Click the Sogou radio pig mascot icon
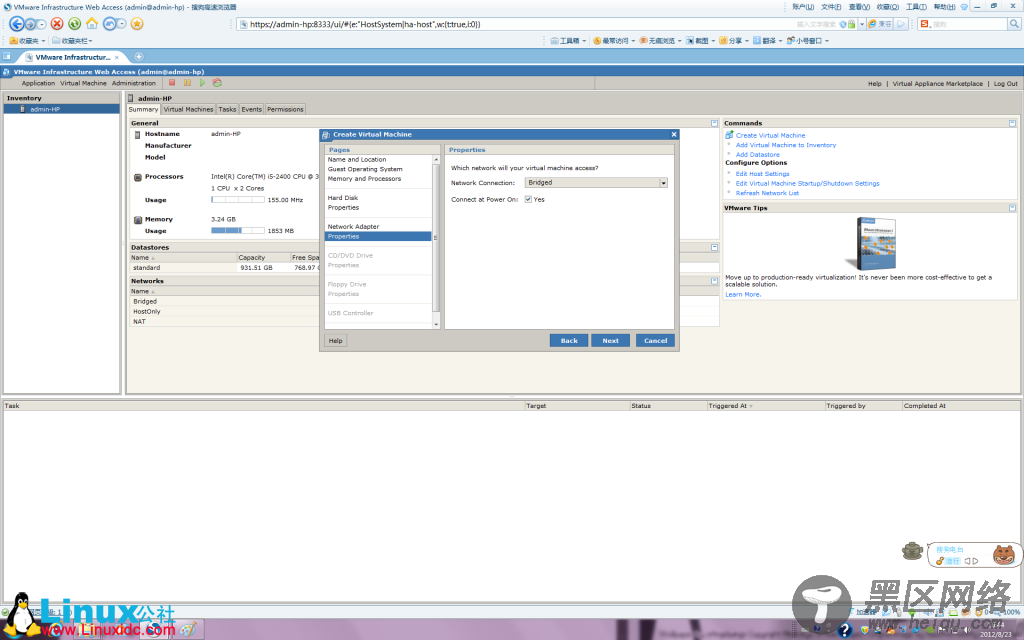The height and width of the screenshot is (640, 1024). pos(1003,554)
